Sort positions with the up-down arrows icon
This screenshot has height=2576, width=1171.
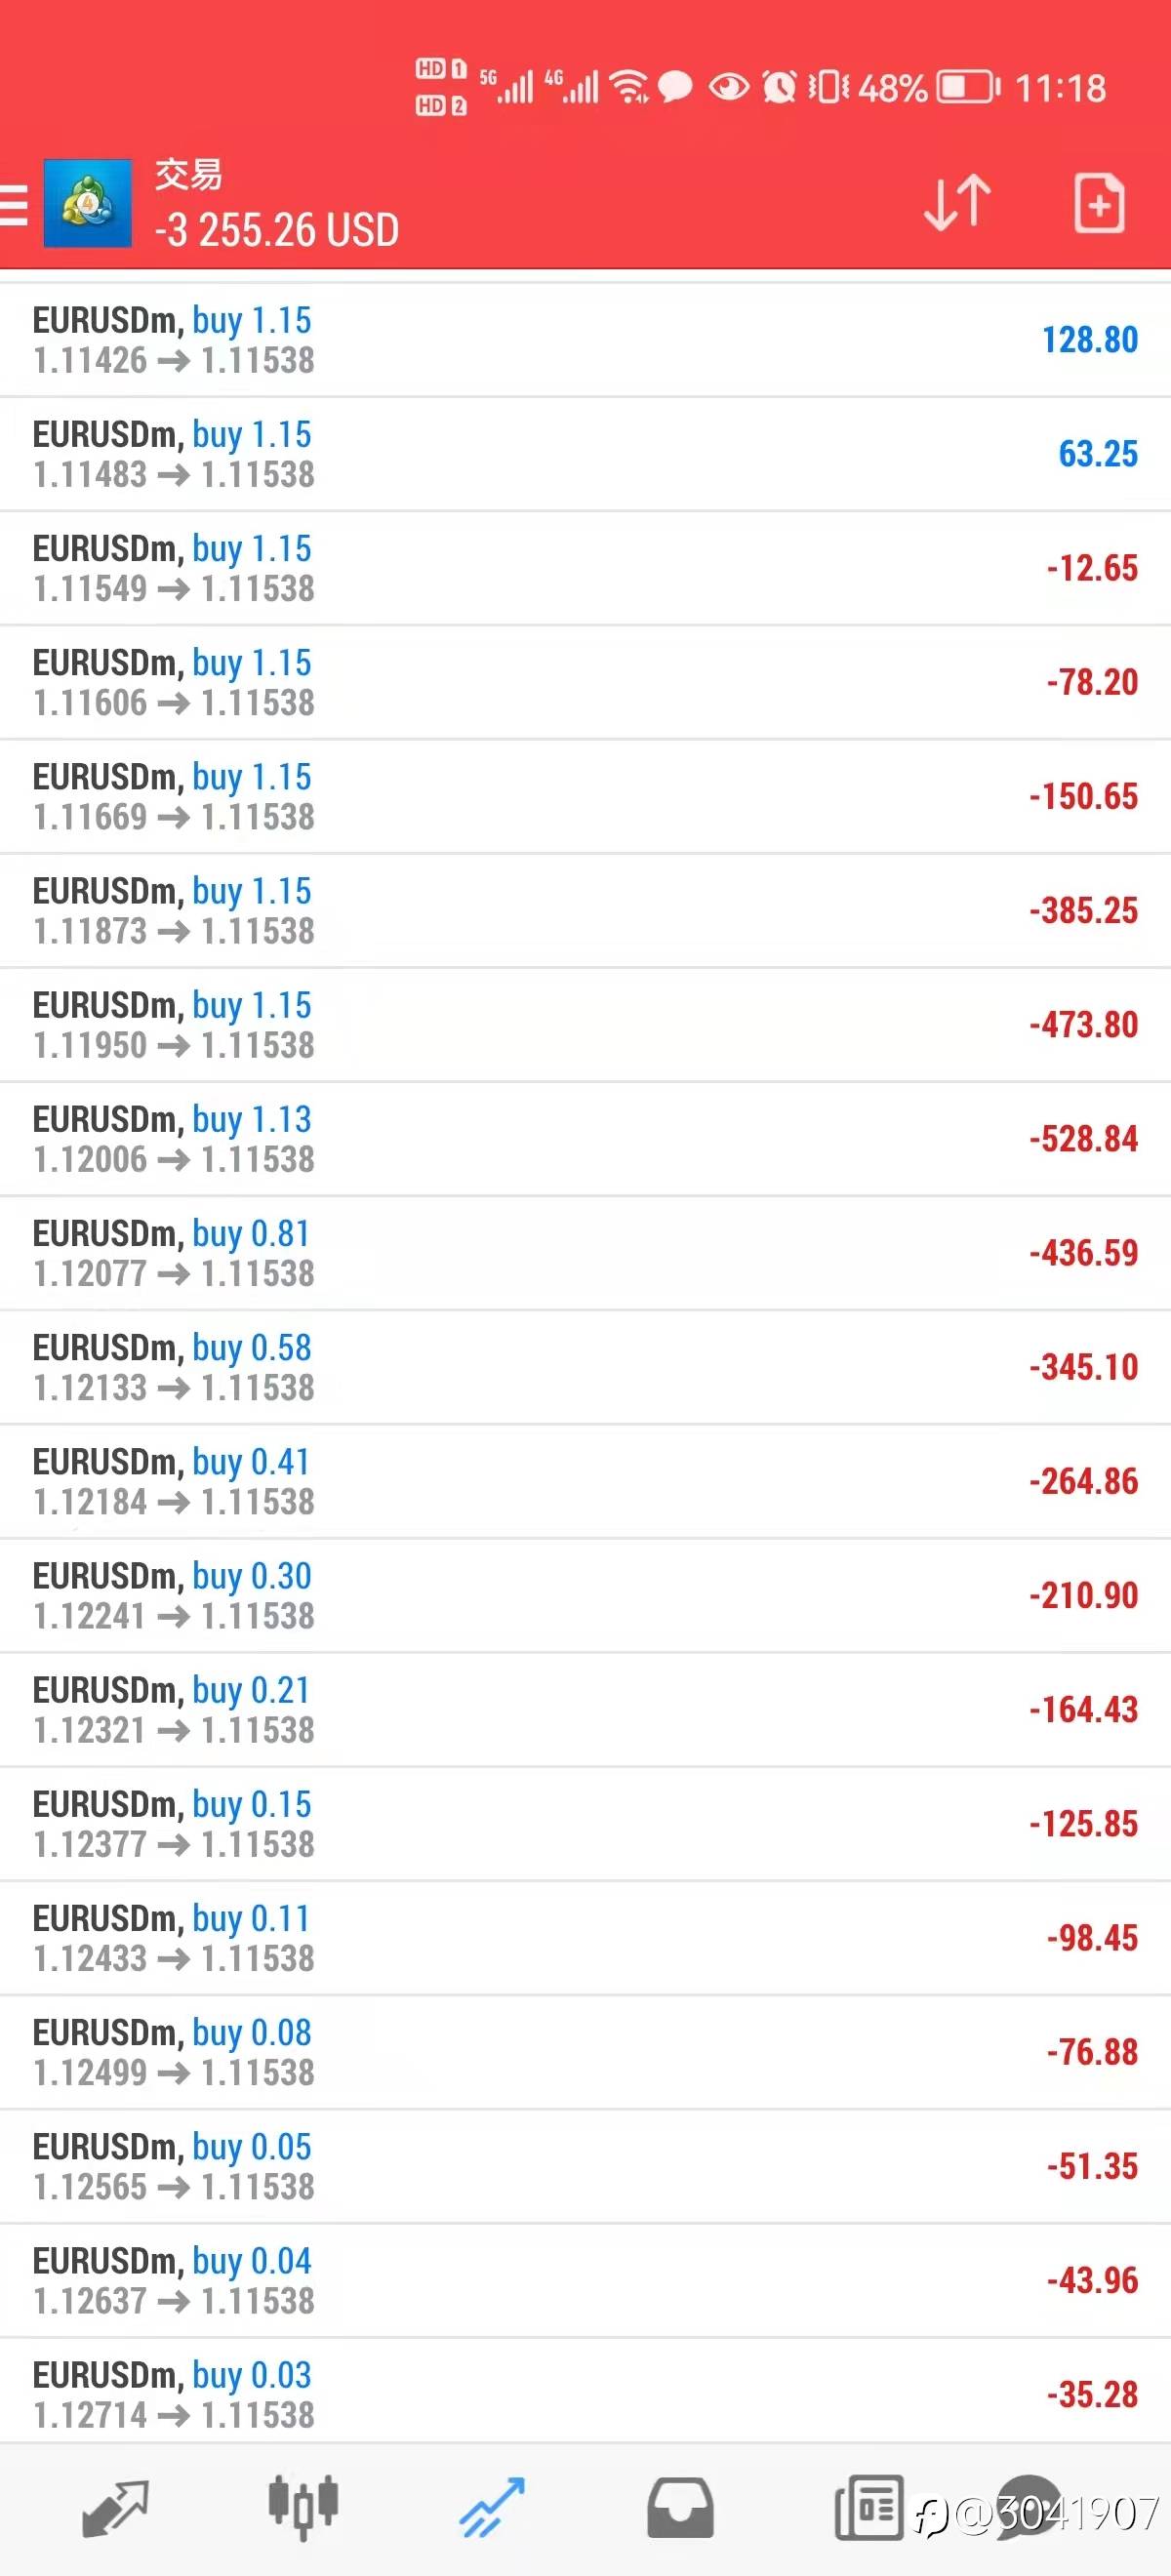pos(957,203)
